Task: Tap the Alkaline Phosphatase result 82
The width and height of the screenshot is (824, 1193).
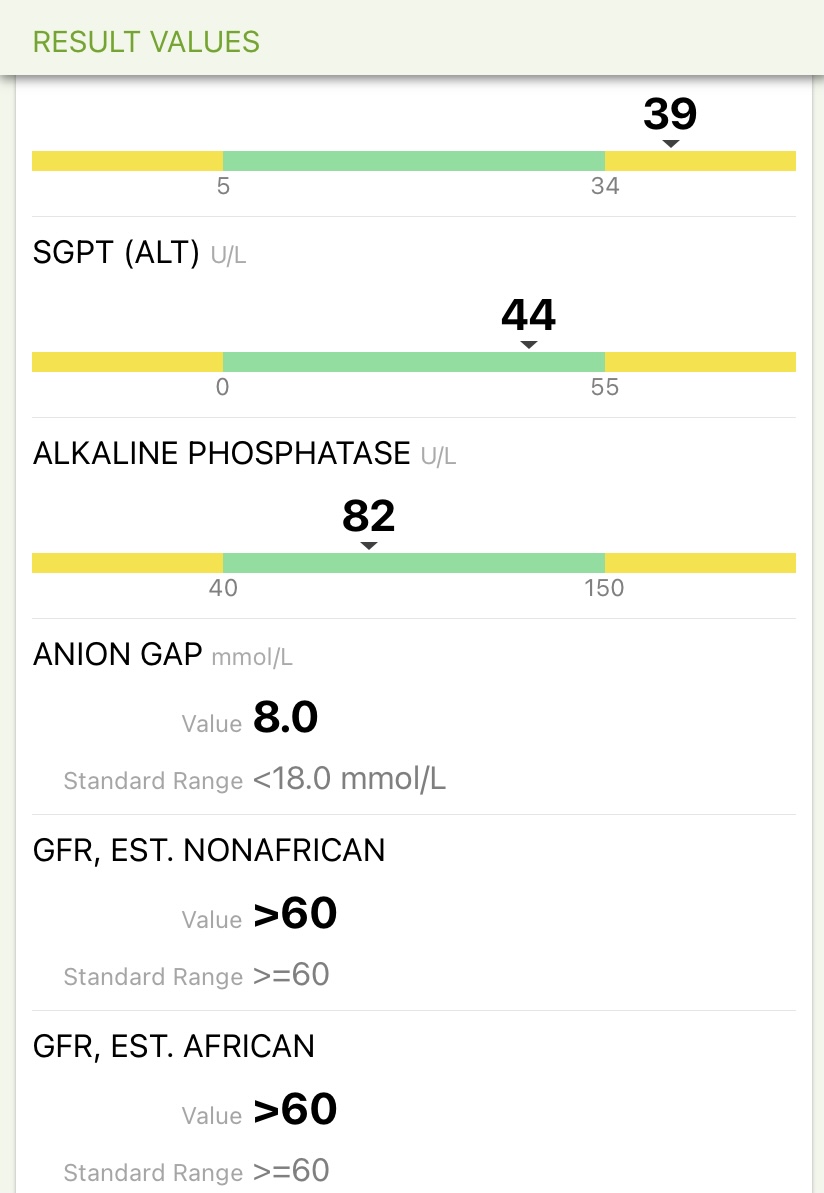Action: click(x=369, y=517)
